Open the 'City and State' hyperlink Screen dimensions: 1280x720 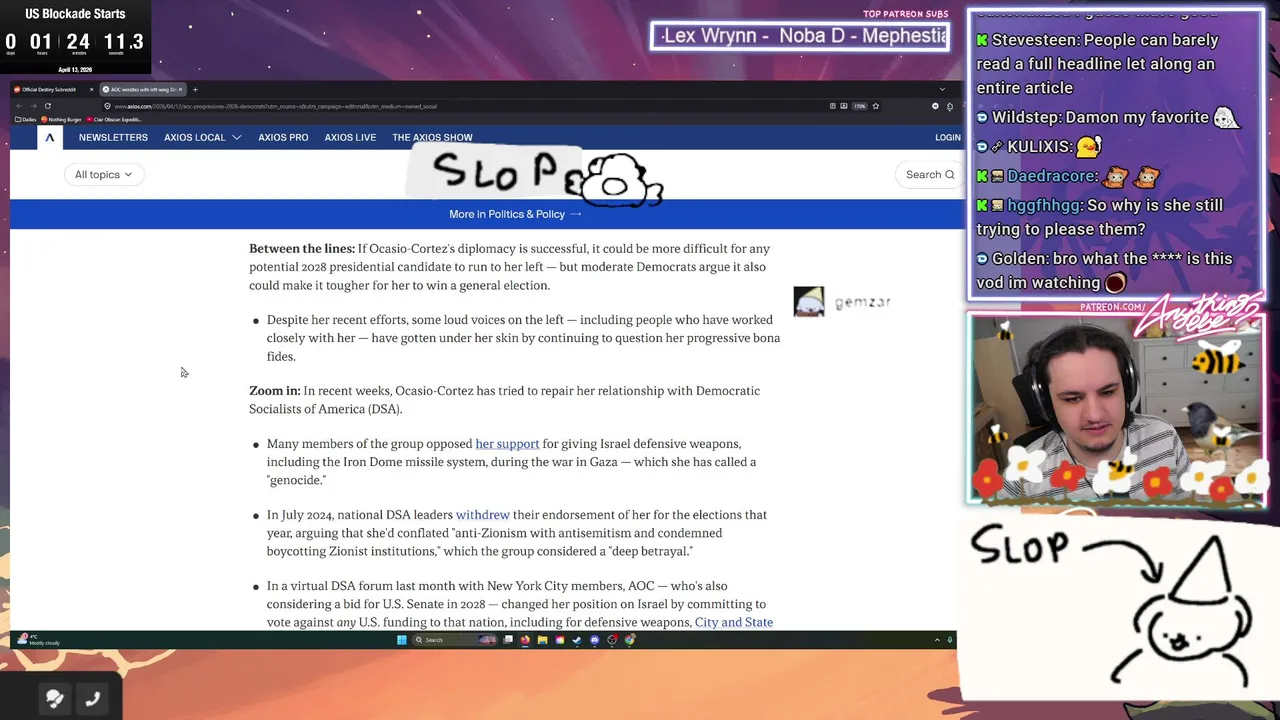click(x=734, y=622)
